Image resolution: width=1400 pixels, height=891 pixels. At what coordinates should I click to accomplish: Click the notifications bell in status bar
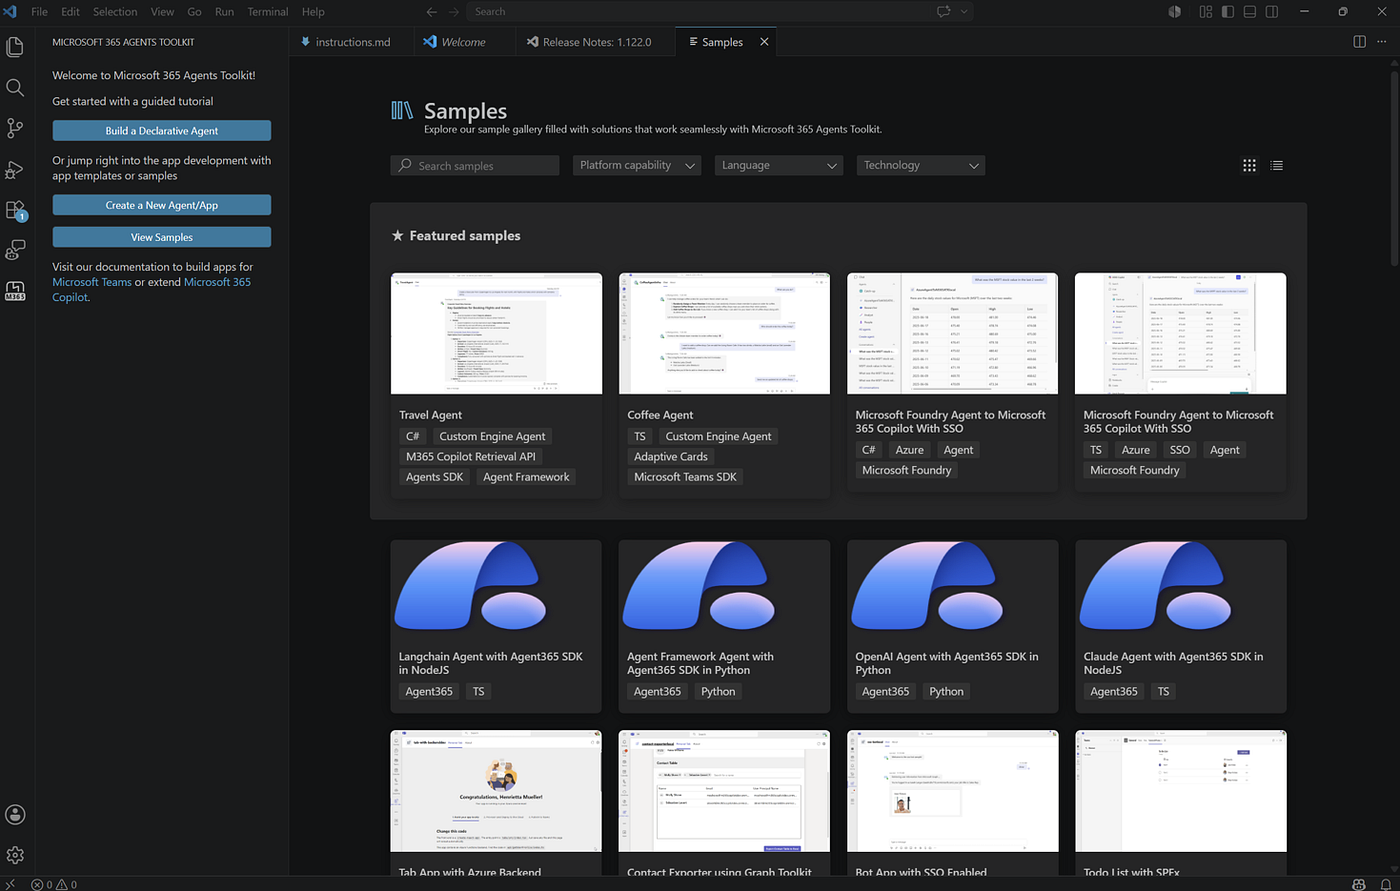pos(1384,884)
